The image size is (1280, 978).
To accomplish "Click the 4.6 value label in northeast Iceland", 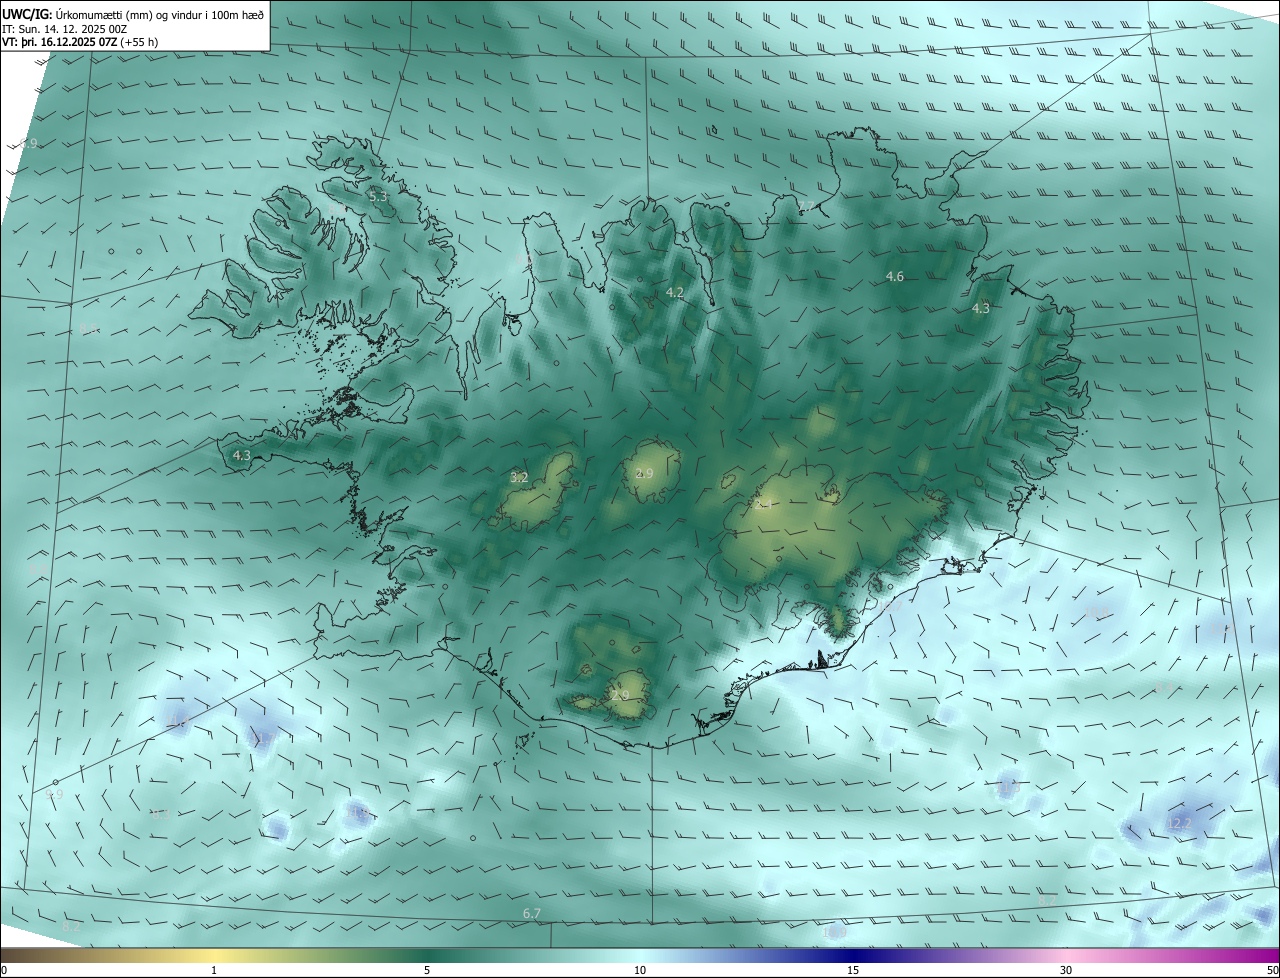I will tap(895, 277).
